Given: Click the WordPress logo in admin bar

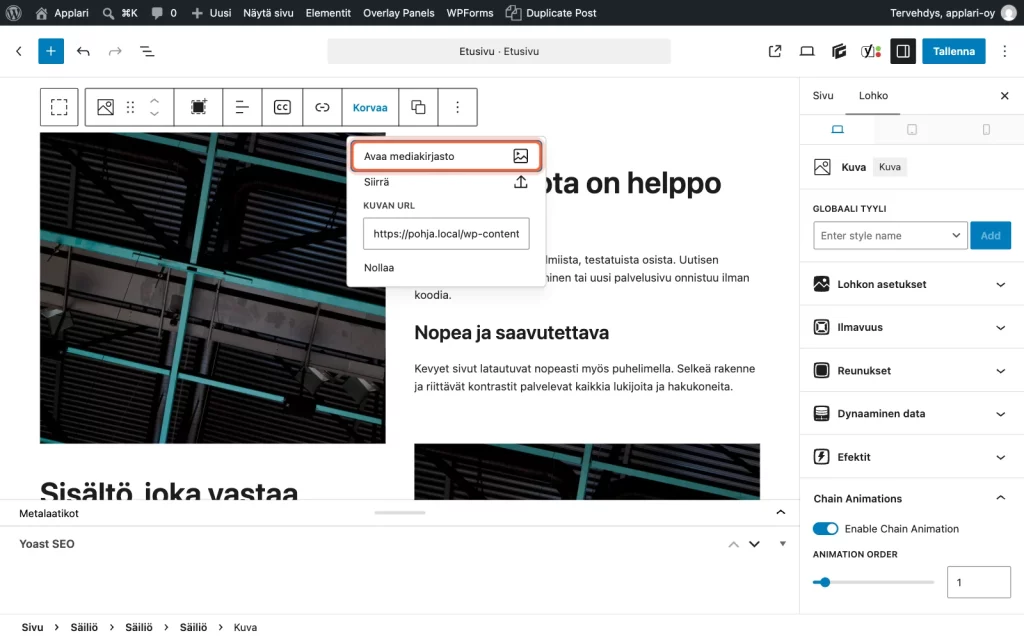Looking at the screenshot, I should click(13, 12).
